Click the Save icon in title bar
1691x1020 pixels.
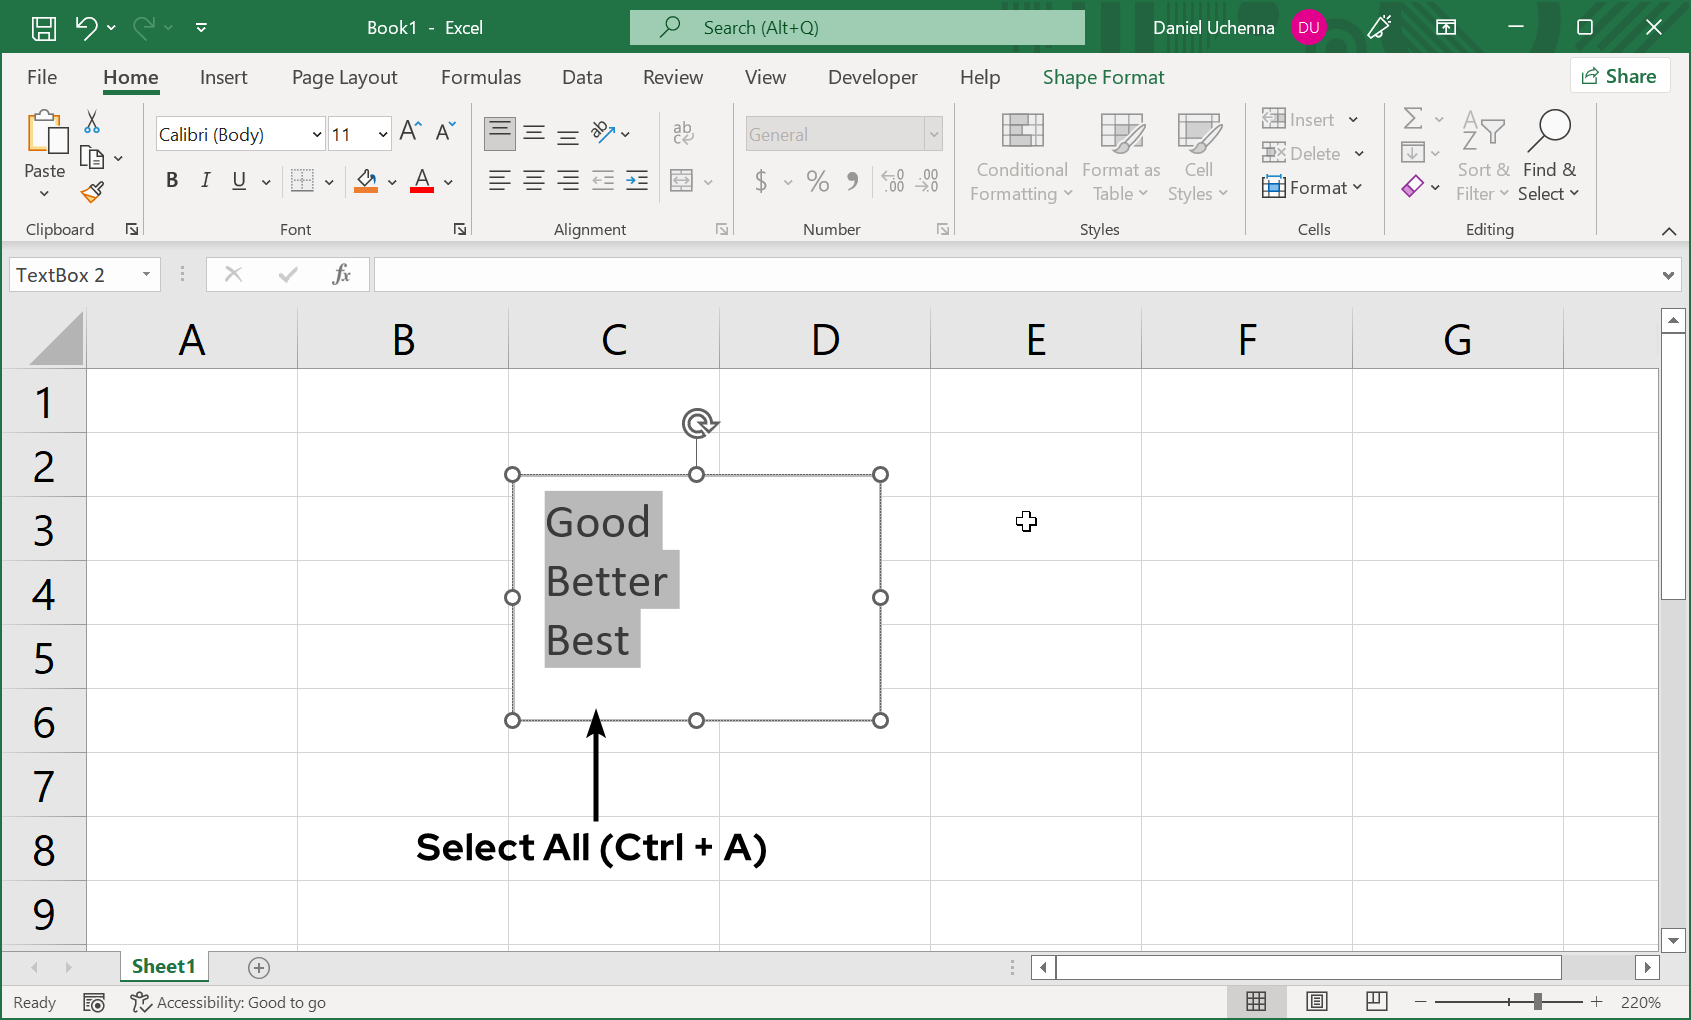[43, 28]
